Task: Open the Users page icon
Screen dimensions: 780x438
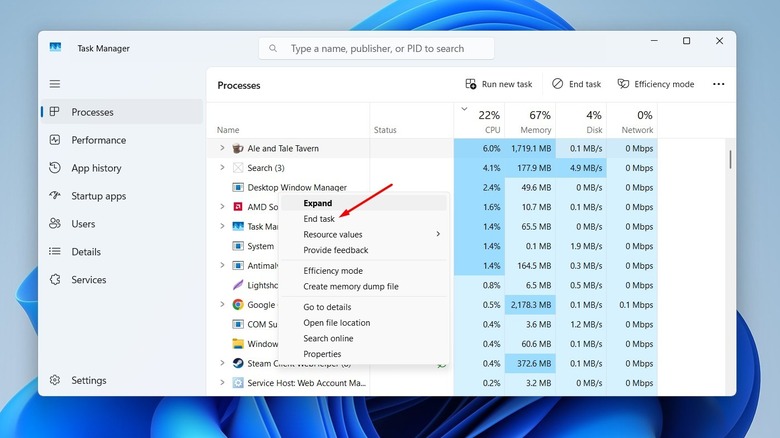Action: coord(55,224)
